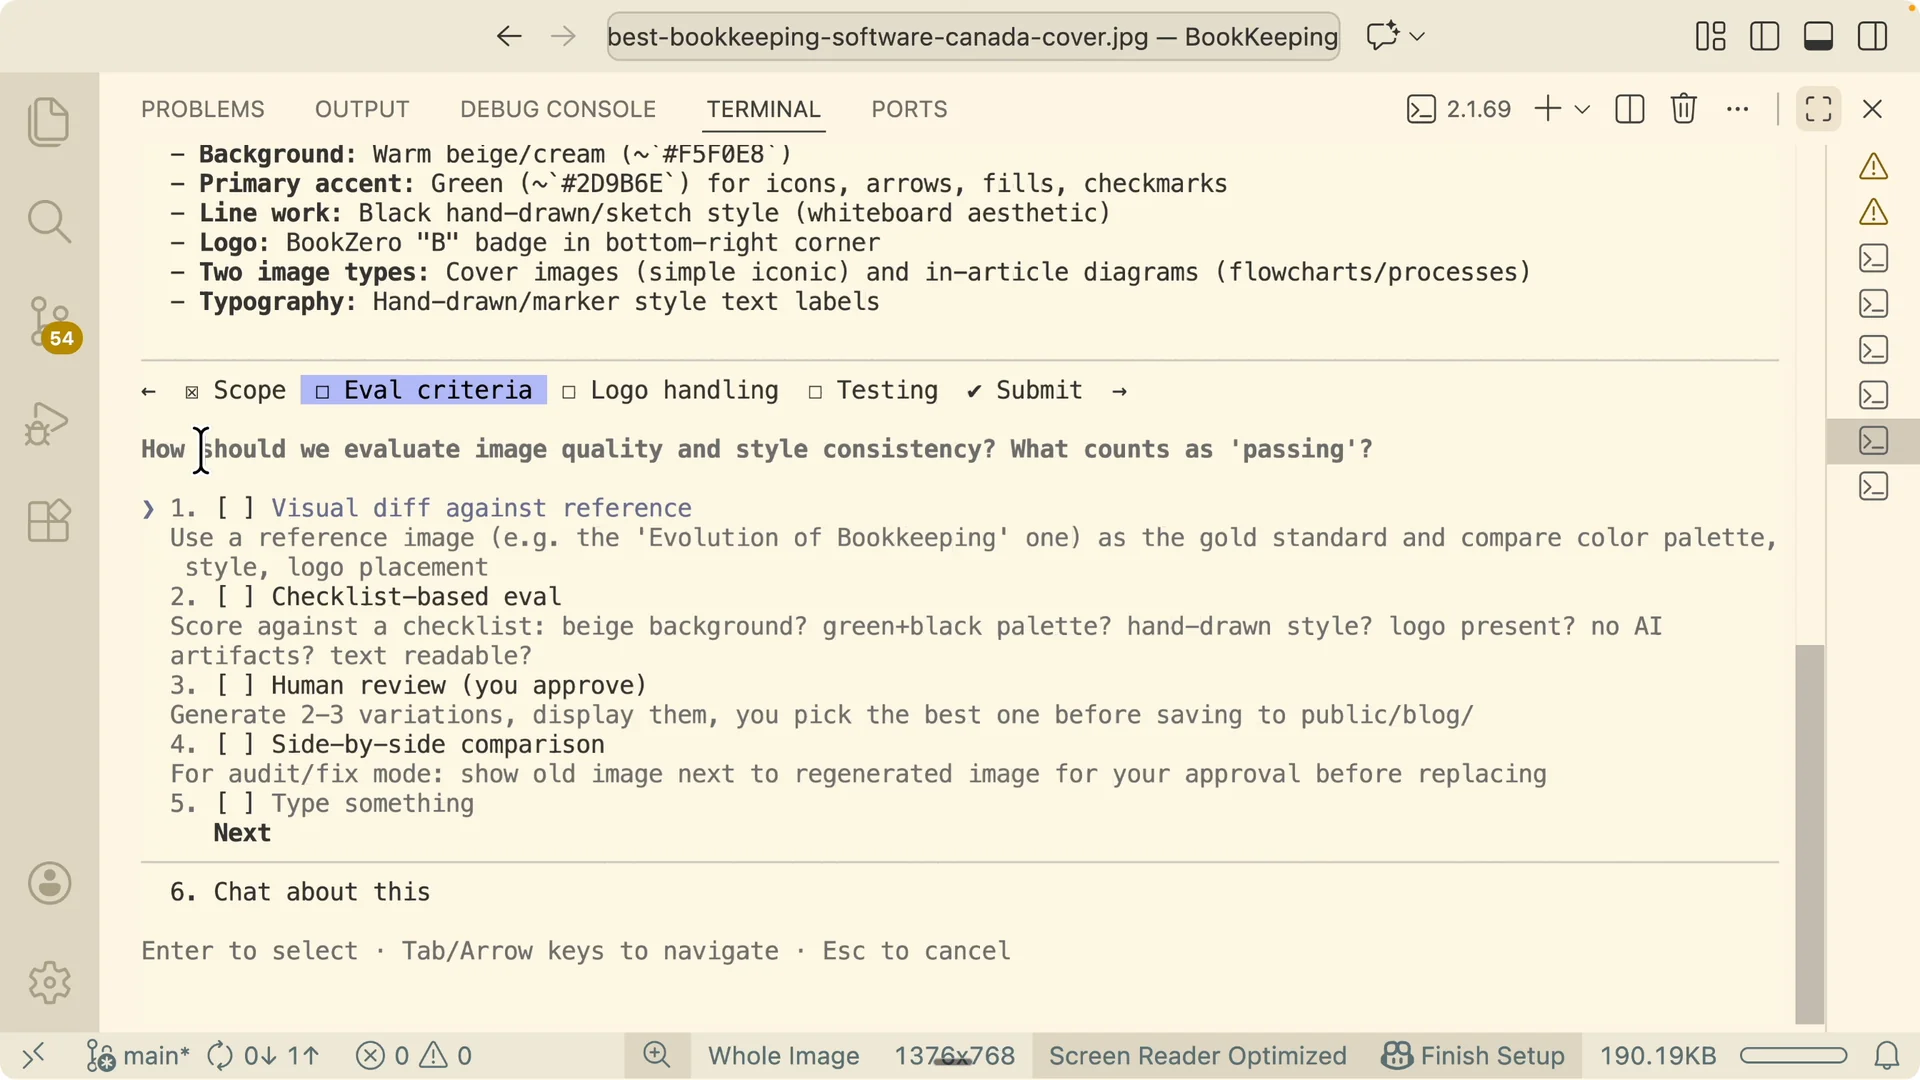Screen dimensions: 1920x1080
Task: Click the left arrow before Scope
Action: pos(149,391)
